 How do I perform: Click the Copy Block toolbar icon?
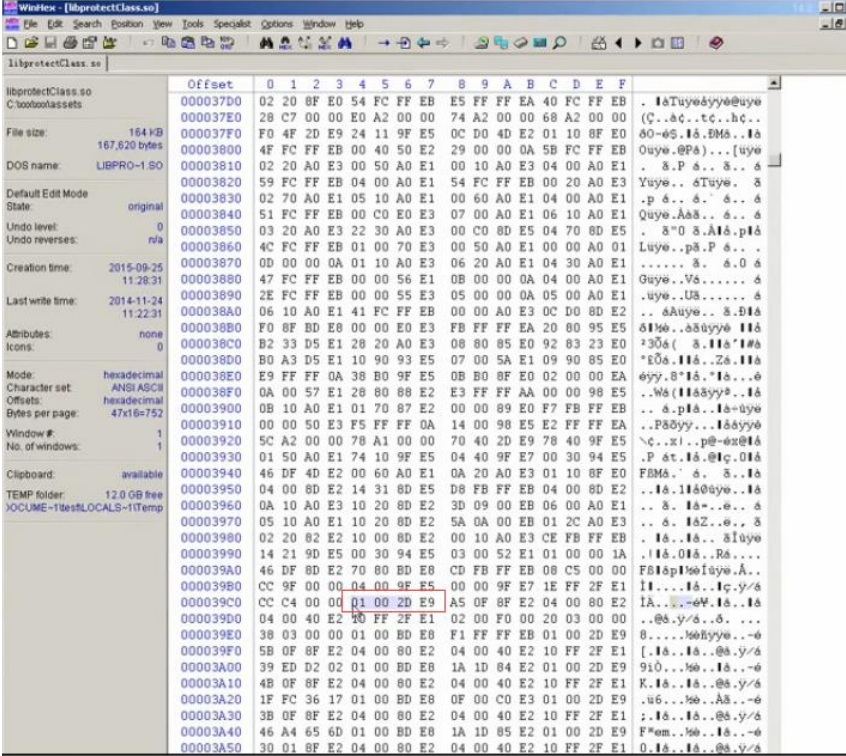click(168, 43)
